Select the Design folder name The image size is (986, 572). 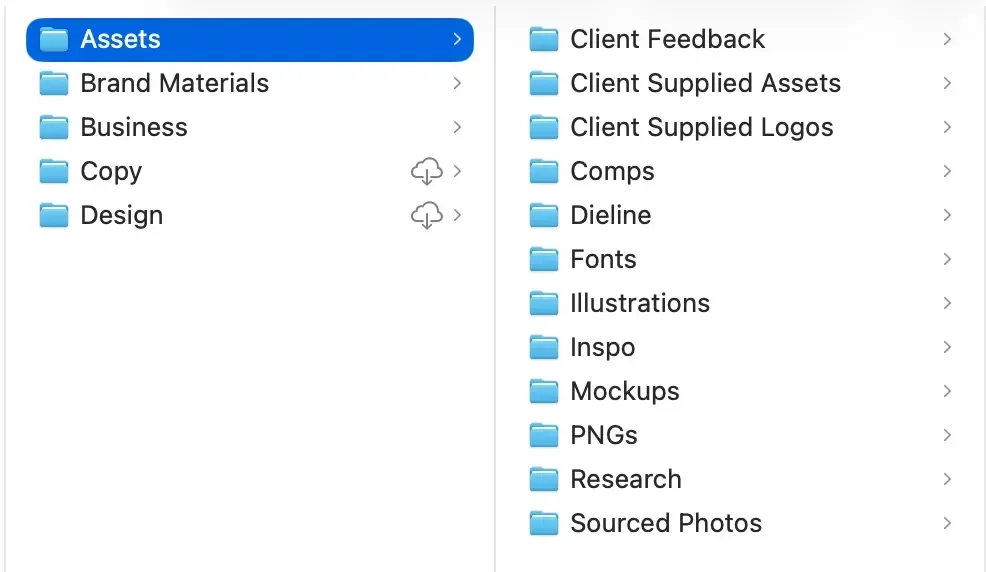[121, 216]
